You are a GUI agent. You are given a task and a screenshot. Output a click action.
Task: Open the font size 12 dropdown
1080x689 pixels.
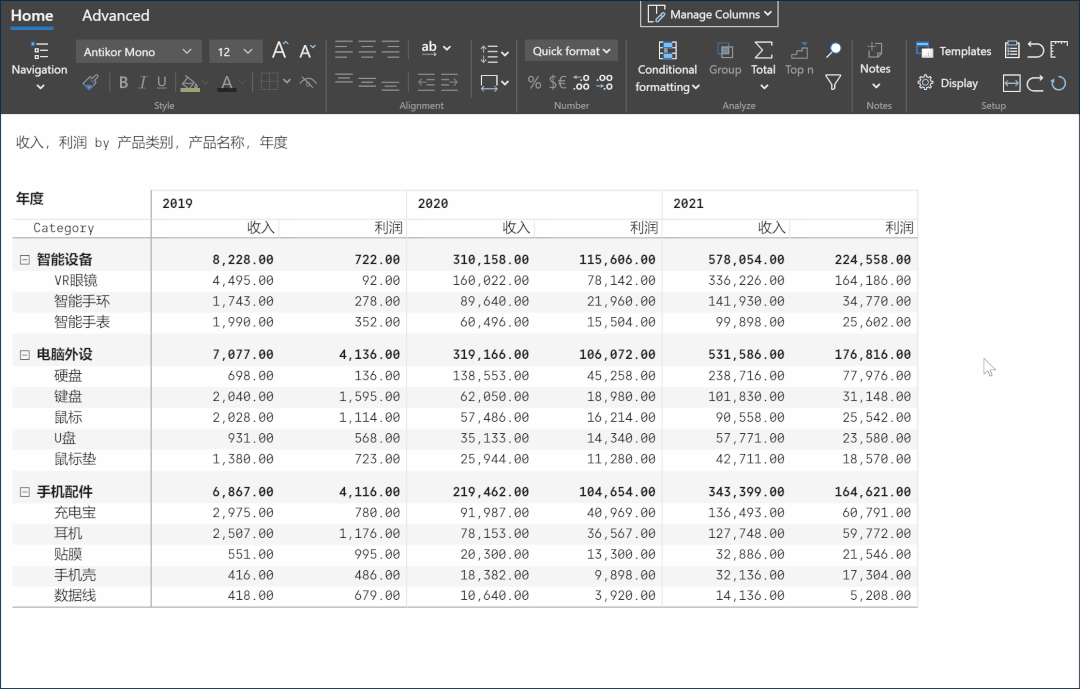pos(236,52)
